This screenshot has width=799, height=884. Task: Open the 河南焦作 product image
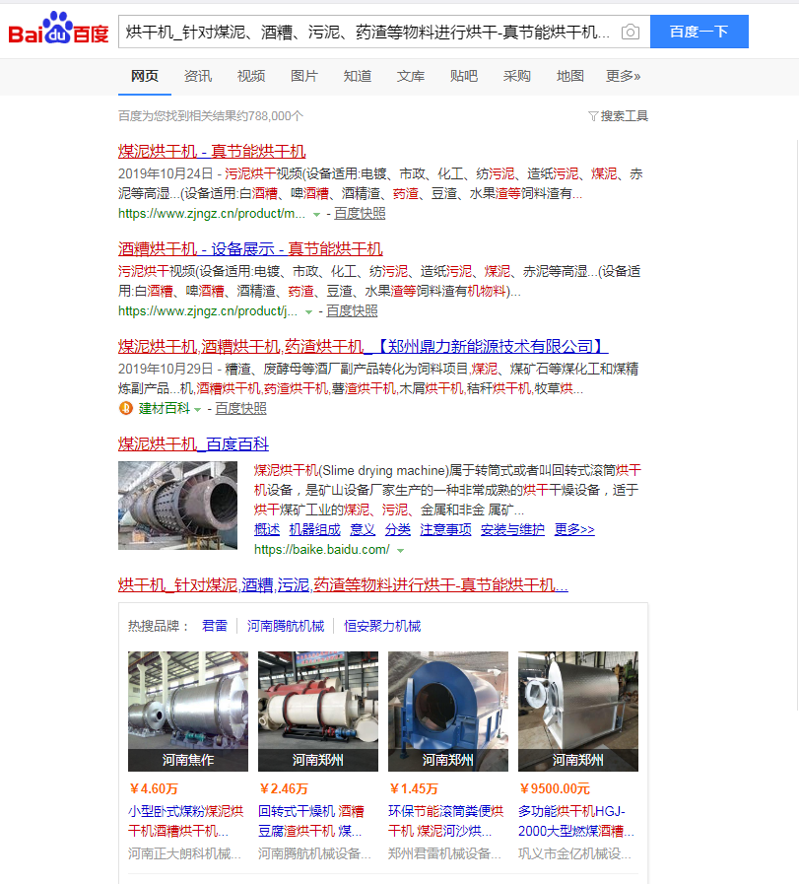188,711
